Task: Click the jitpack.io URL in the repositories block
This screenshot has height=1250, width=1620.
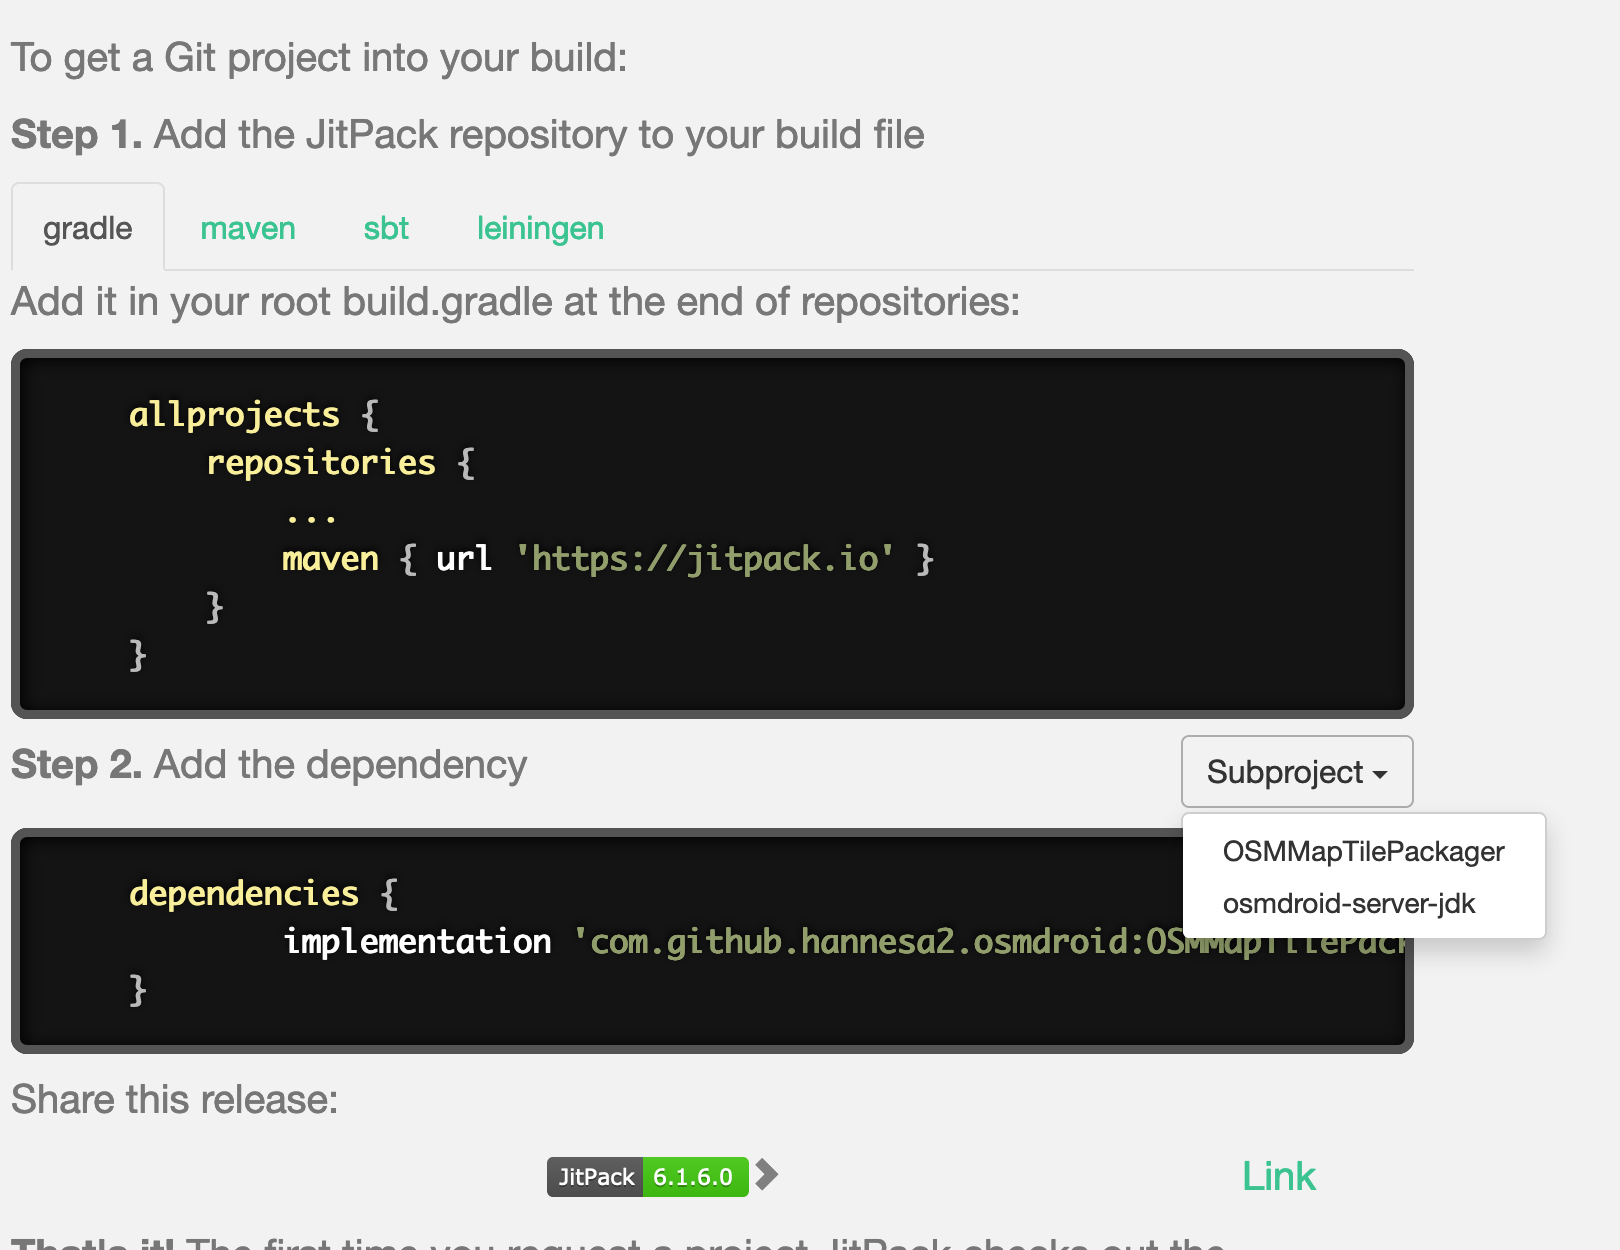Action: tap(707, 558)
